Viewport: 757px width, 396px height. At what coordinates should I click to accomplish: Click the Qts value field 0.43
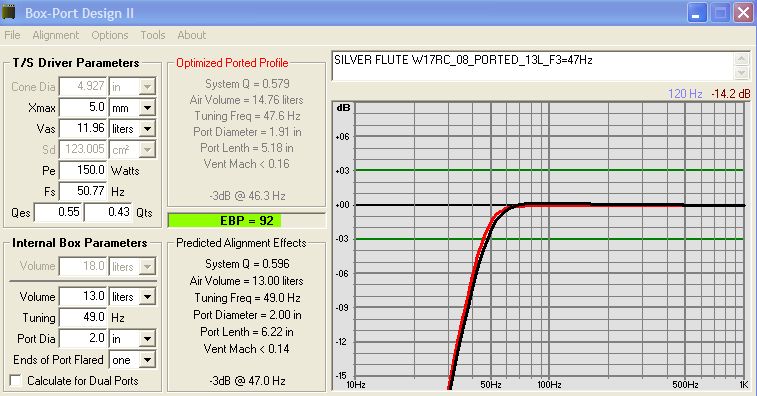point(108,212)
